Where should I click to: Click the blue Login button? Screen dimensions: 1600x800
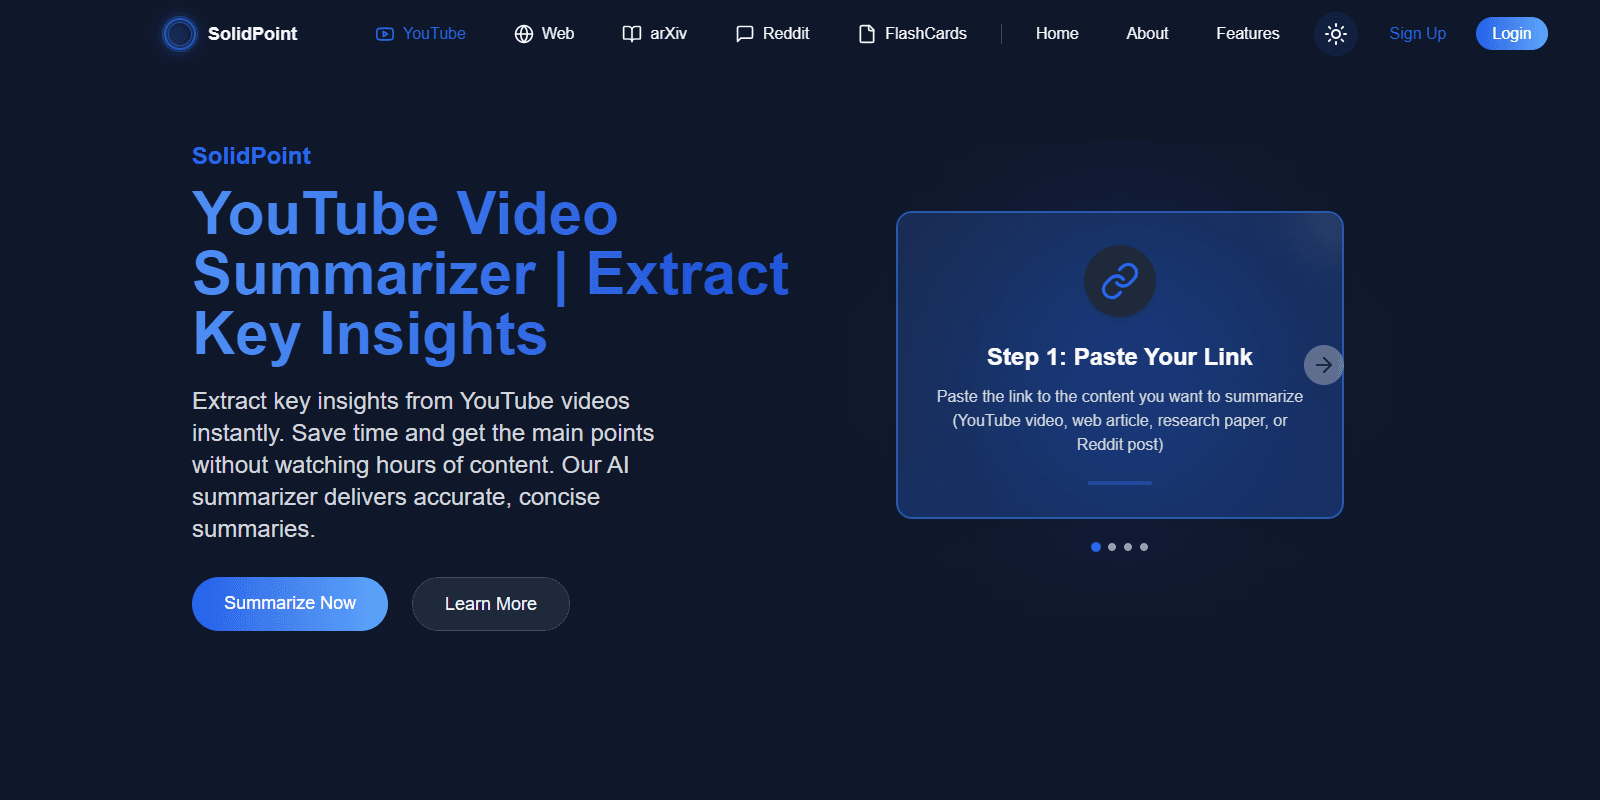tap(1511, 34)
